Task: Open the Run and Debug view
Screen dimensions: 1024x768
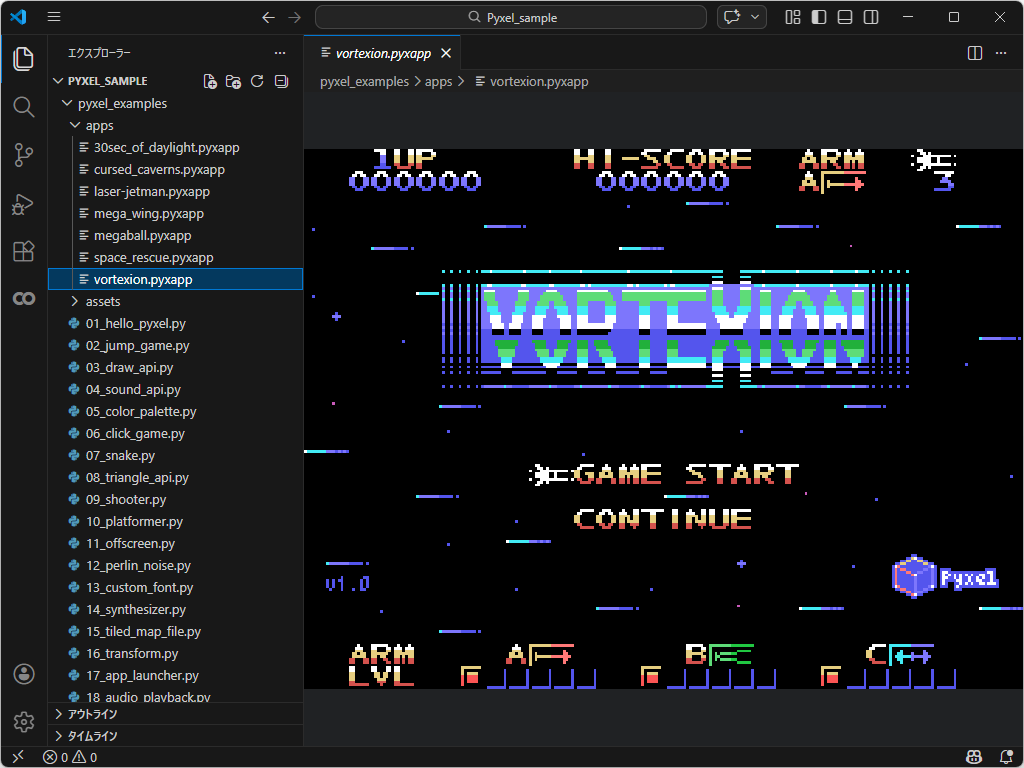Action: point(24,203)
